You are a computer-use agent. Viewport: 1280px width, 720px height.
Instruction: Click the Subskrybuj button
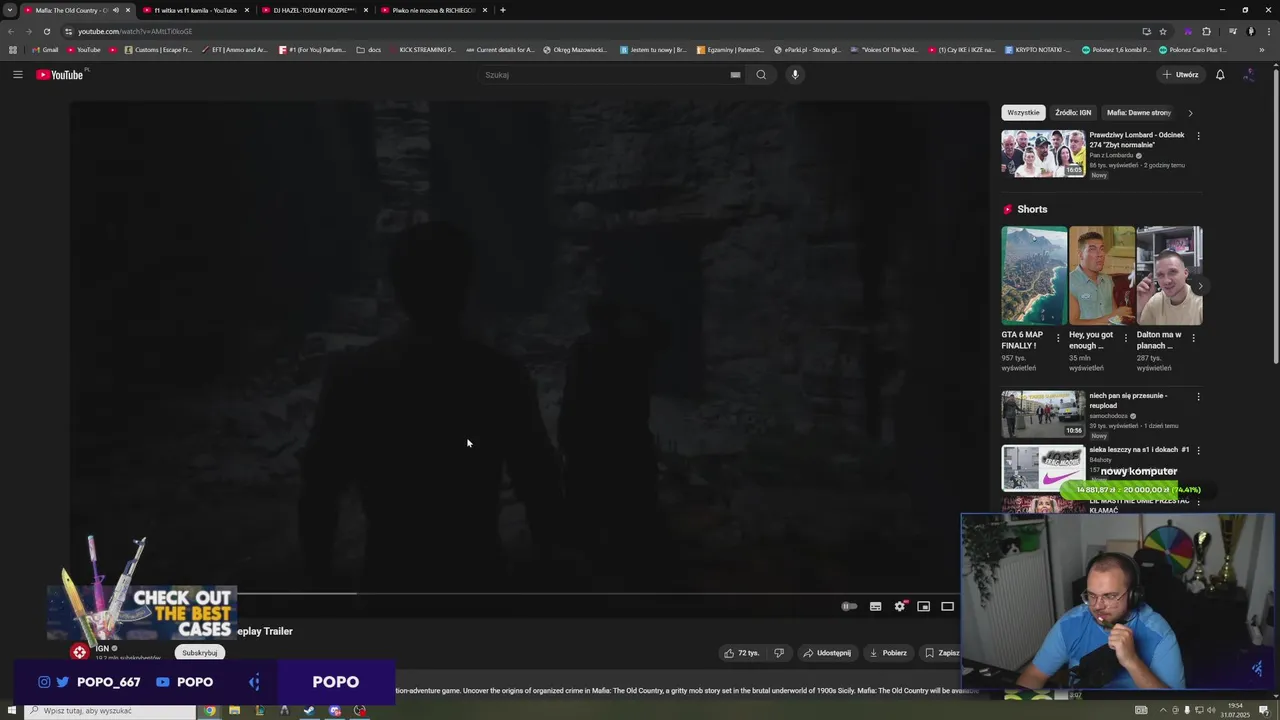click(x=200, y=653)
